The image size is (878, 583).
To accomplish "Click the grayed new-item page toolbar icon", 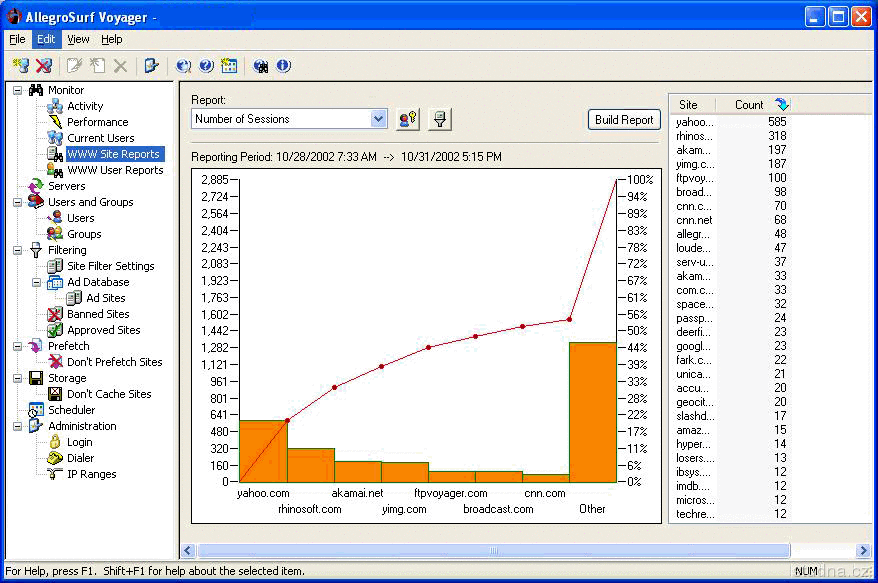I will (97, 66).
